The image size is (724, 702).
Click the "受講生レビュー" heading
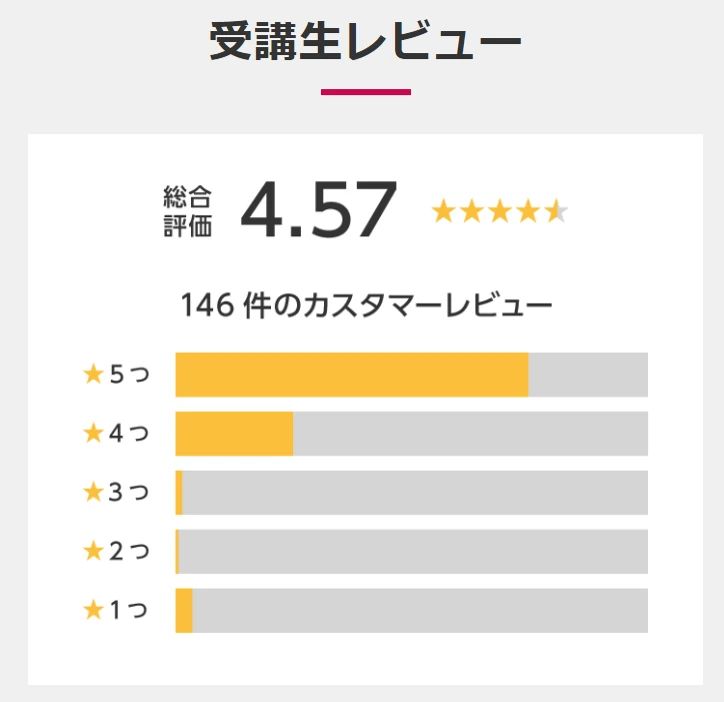click(365, 42)
